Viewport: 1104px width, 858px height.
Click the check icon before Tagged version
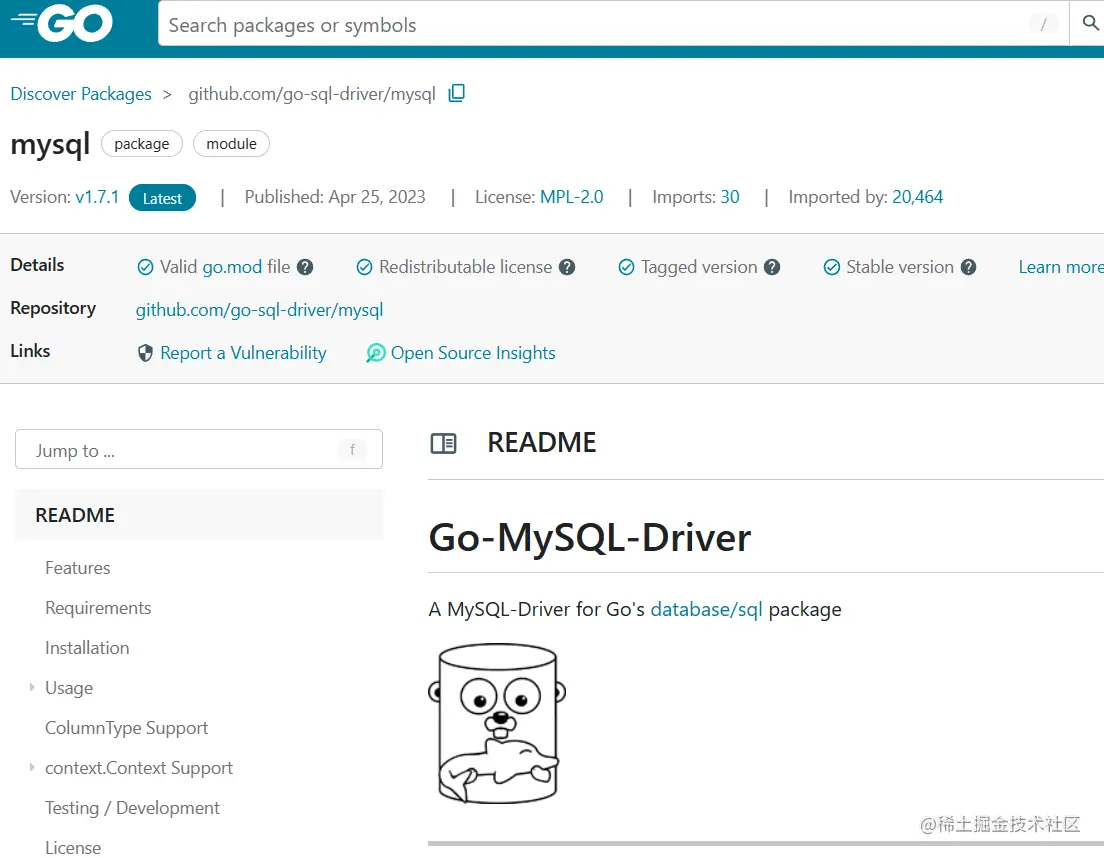pyautogui.click(x=626, y=267)
